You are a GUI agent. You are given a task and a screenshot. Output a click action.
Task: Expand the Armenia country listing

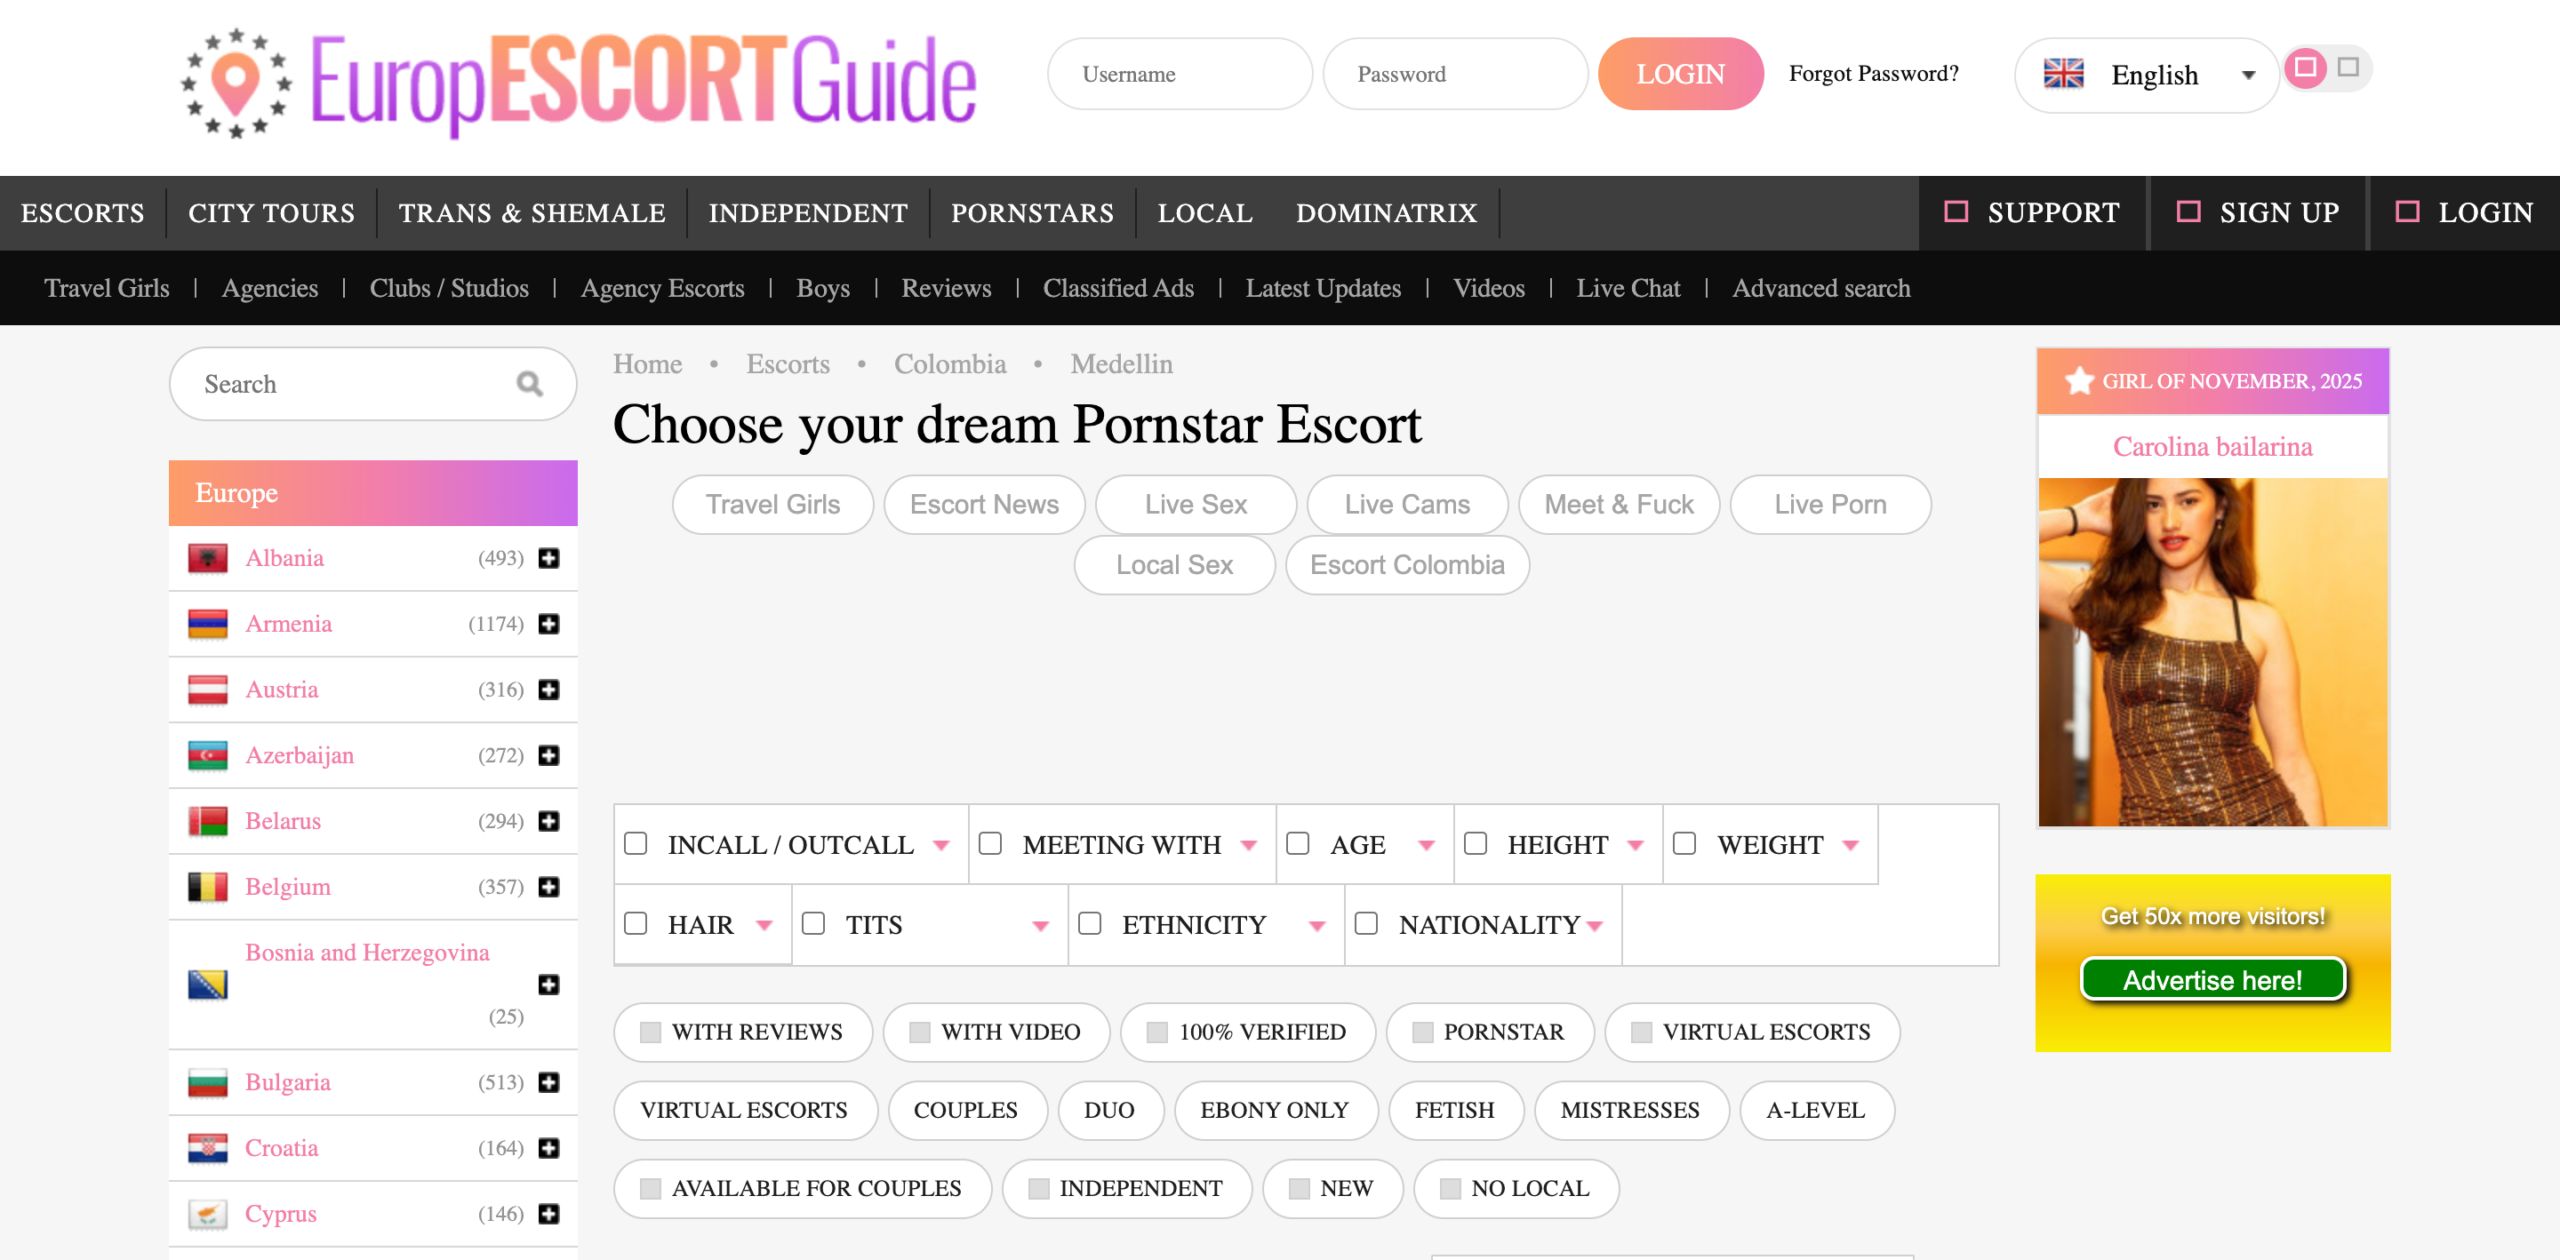click(x=548, y=623)
